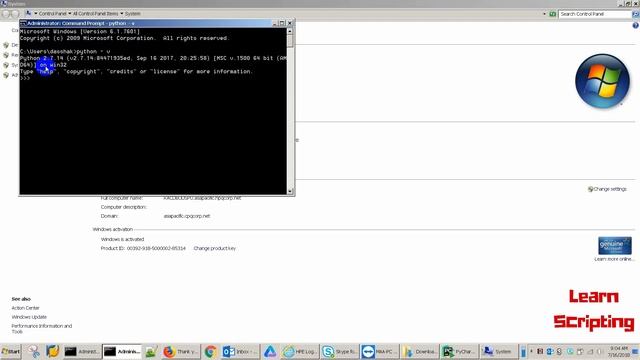
Task: Click the 'Product ID' value text
Action: click(x=156, y=248)
